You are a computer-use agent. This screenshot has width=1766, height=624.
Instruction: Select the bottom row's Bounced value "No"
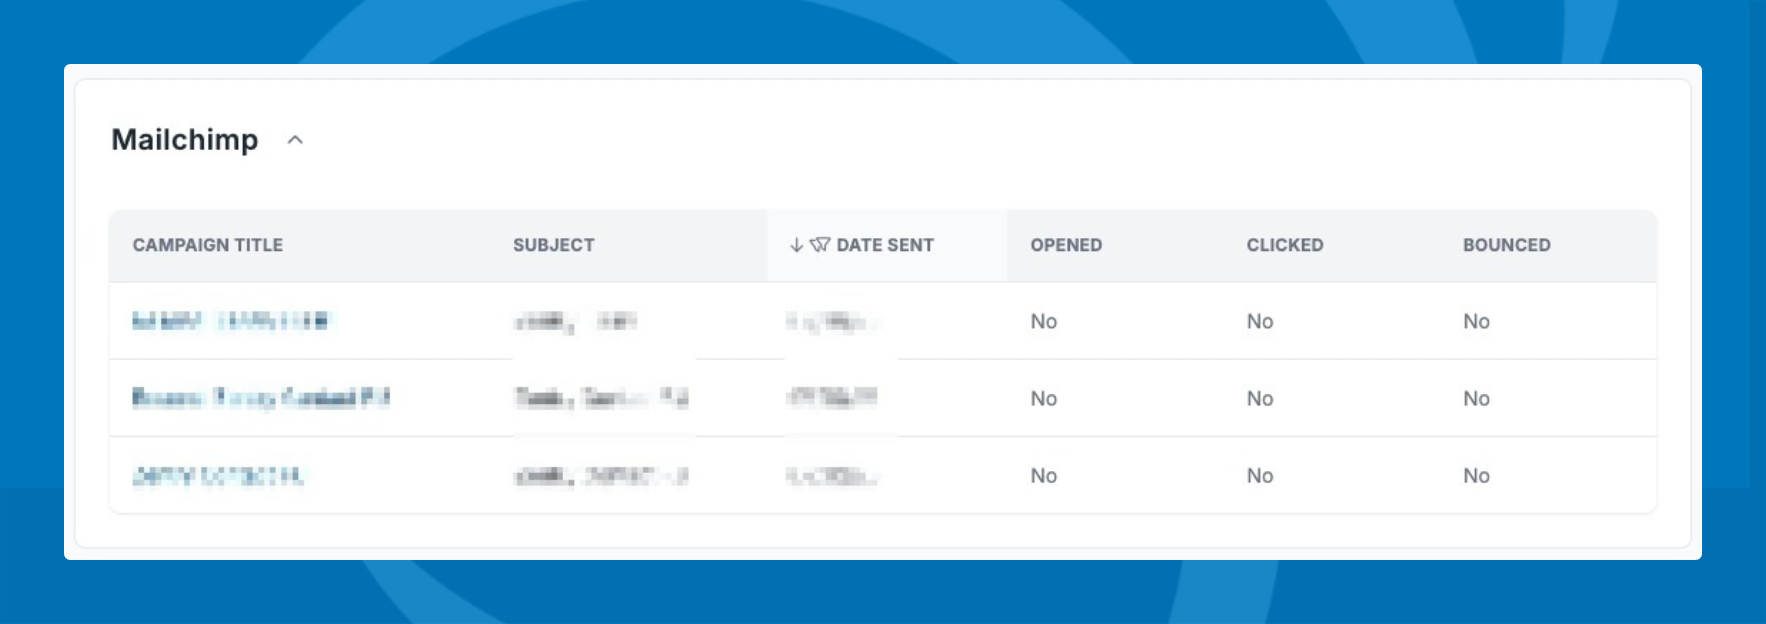point(1476,476)
